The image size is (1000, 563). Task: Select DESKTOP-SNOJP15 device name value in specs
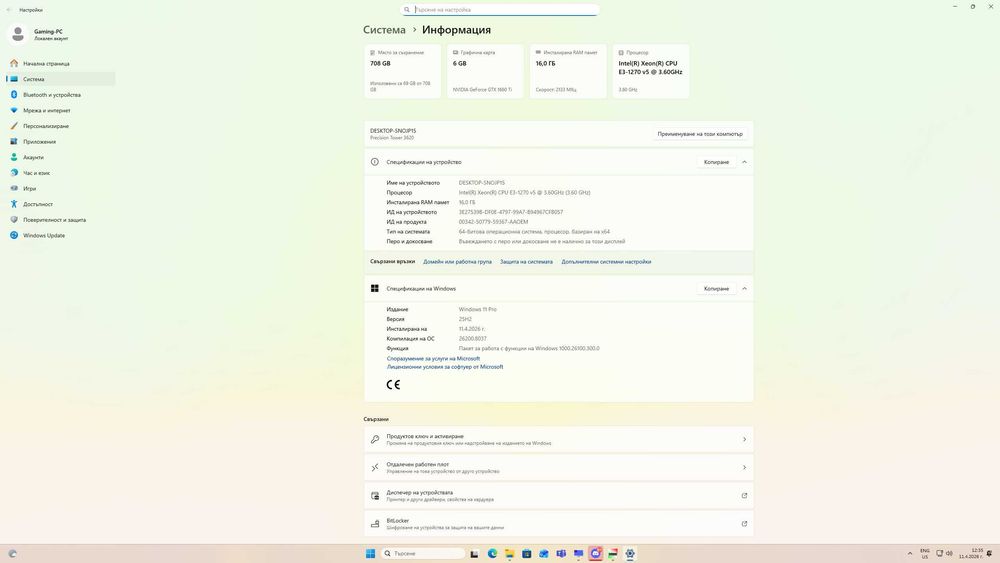482,182
